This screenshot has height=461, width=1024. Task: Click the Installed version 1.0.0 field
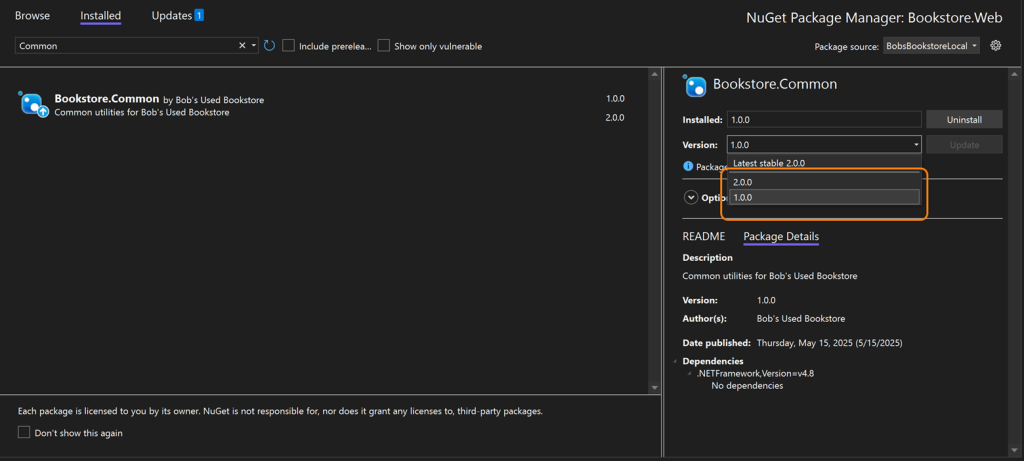point(824,119)
